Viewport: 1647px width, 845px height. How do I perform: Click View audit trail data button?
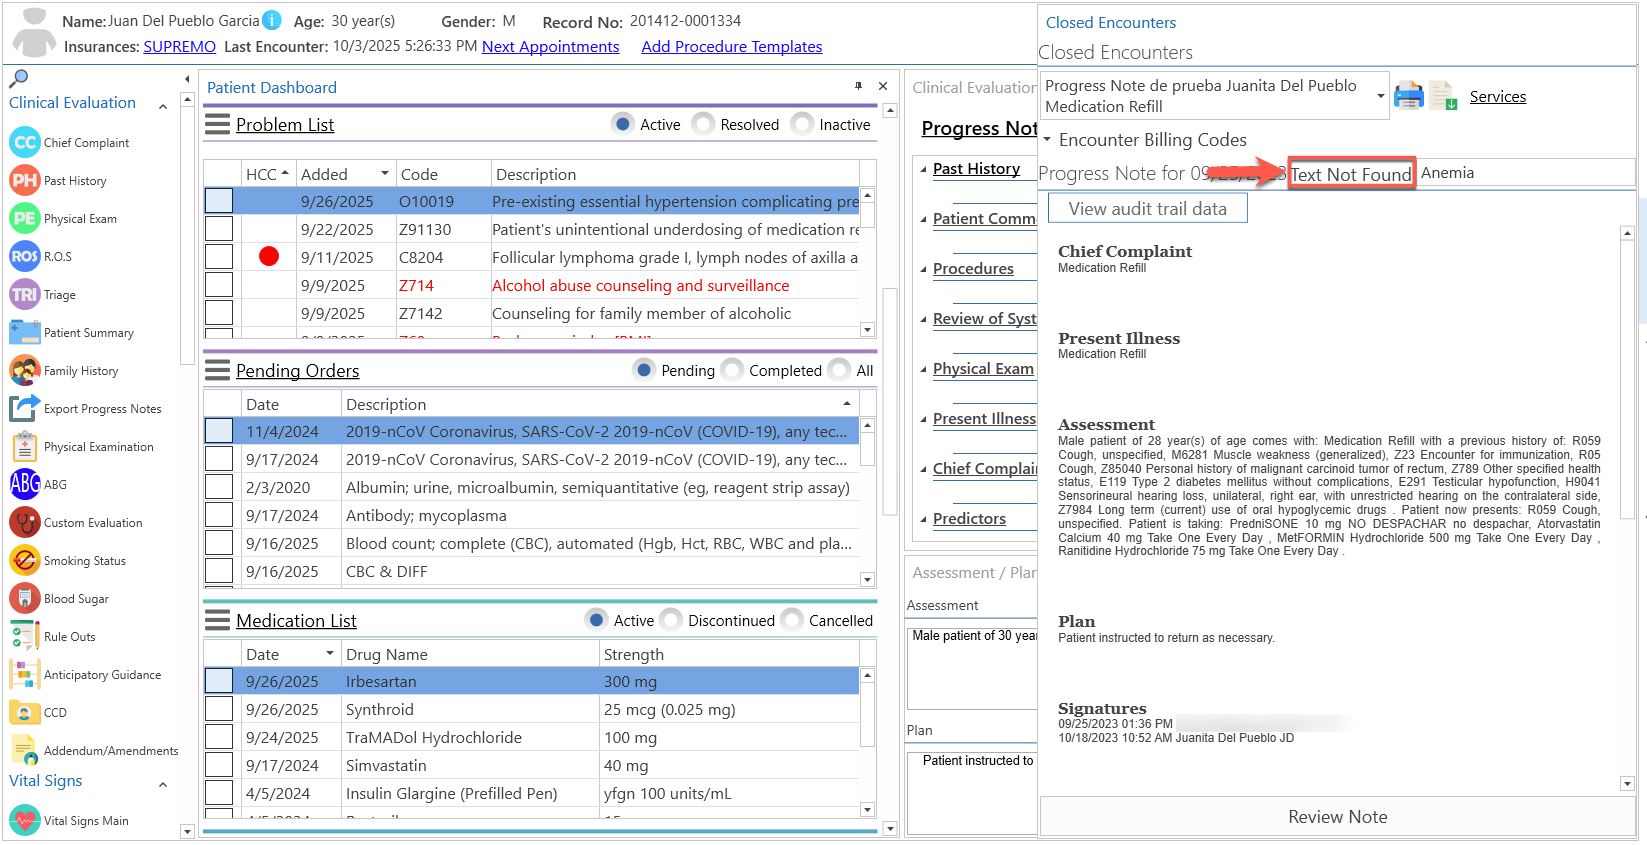(1147, 208)
